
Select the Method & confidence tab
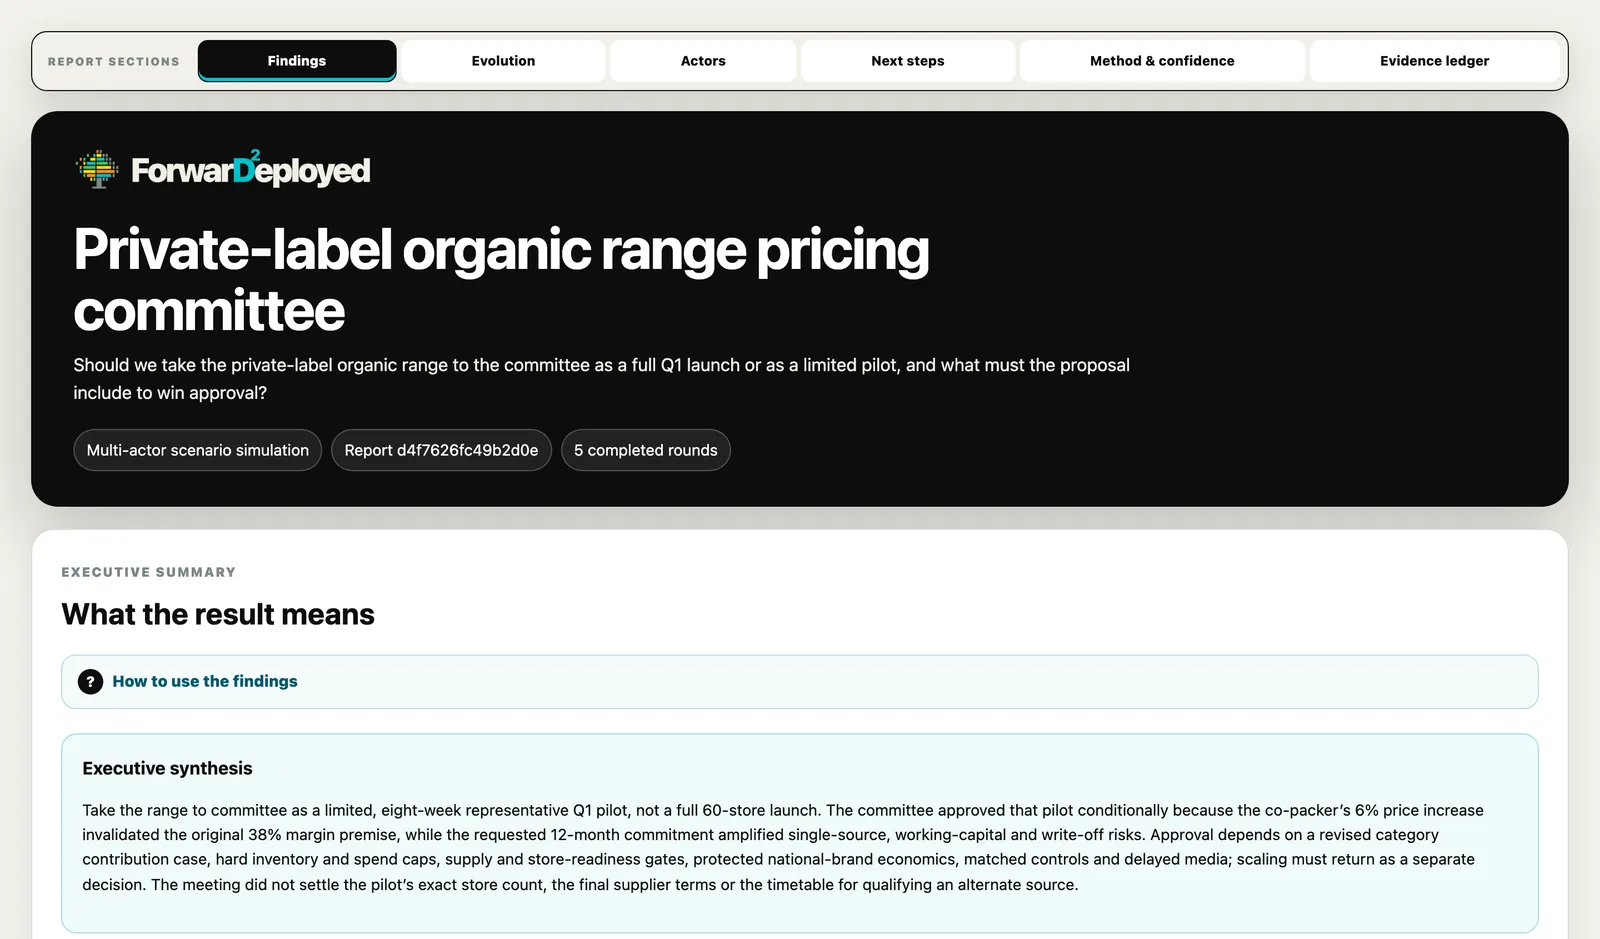point(1162,61)
